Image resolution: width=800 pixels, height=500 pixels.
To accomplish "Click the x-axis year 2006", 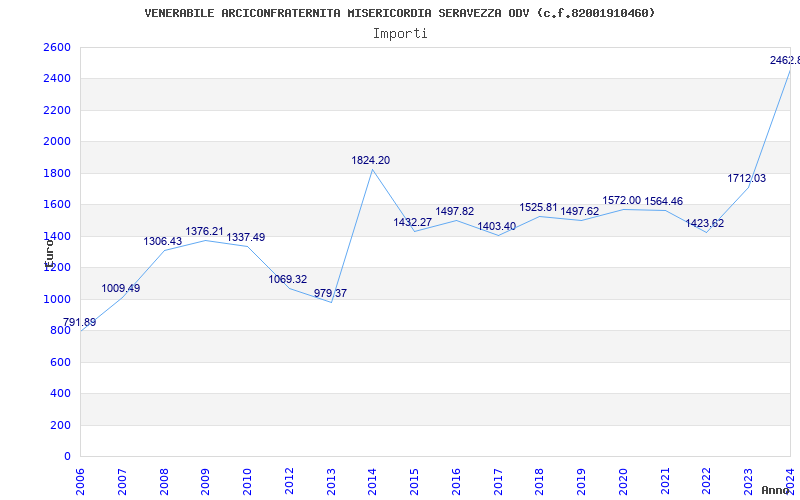I will 80,482.
